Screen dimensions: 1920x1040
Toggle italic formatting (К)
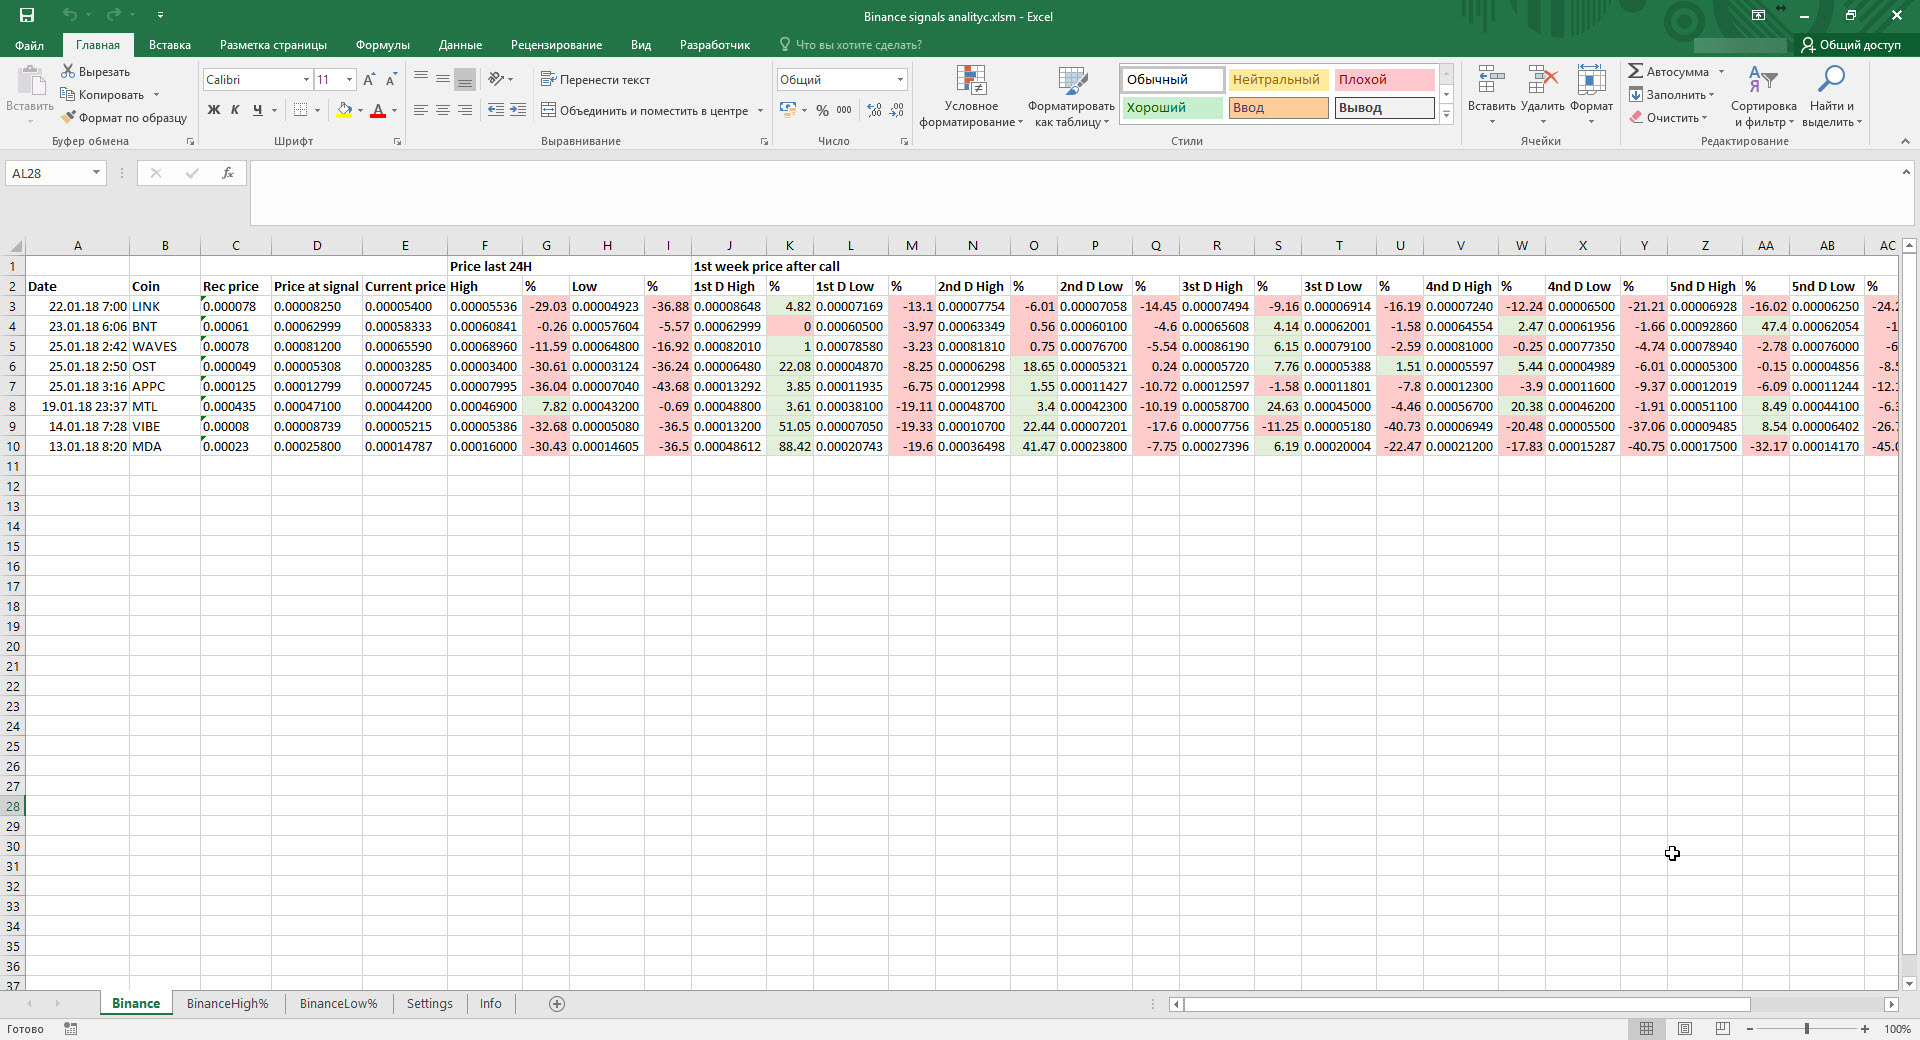(x=235, y=110)
